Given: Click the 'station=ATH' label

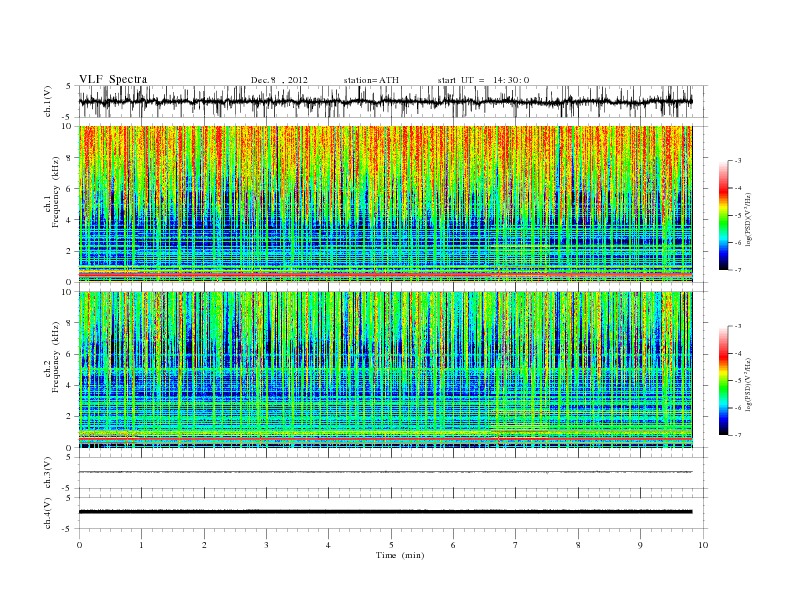Looking at the screenshot, I should coord(371,80).
